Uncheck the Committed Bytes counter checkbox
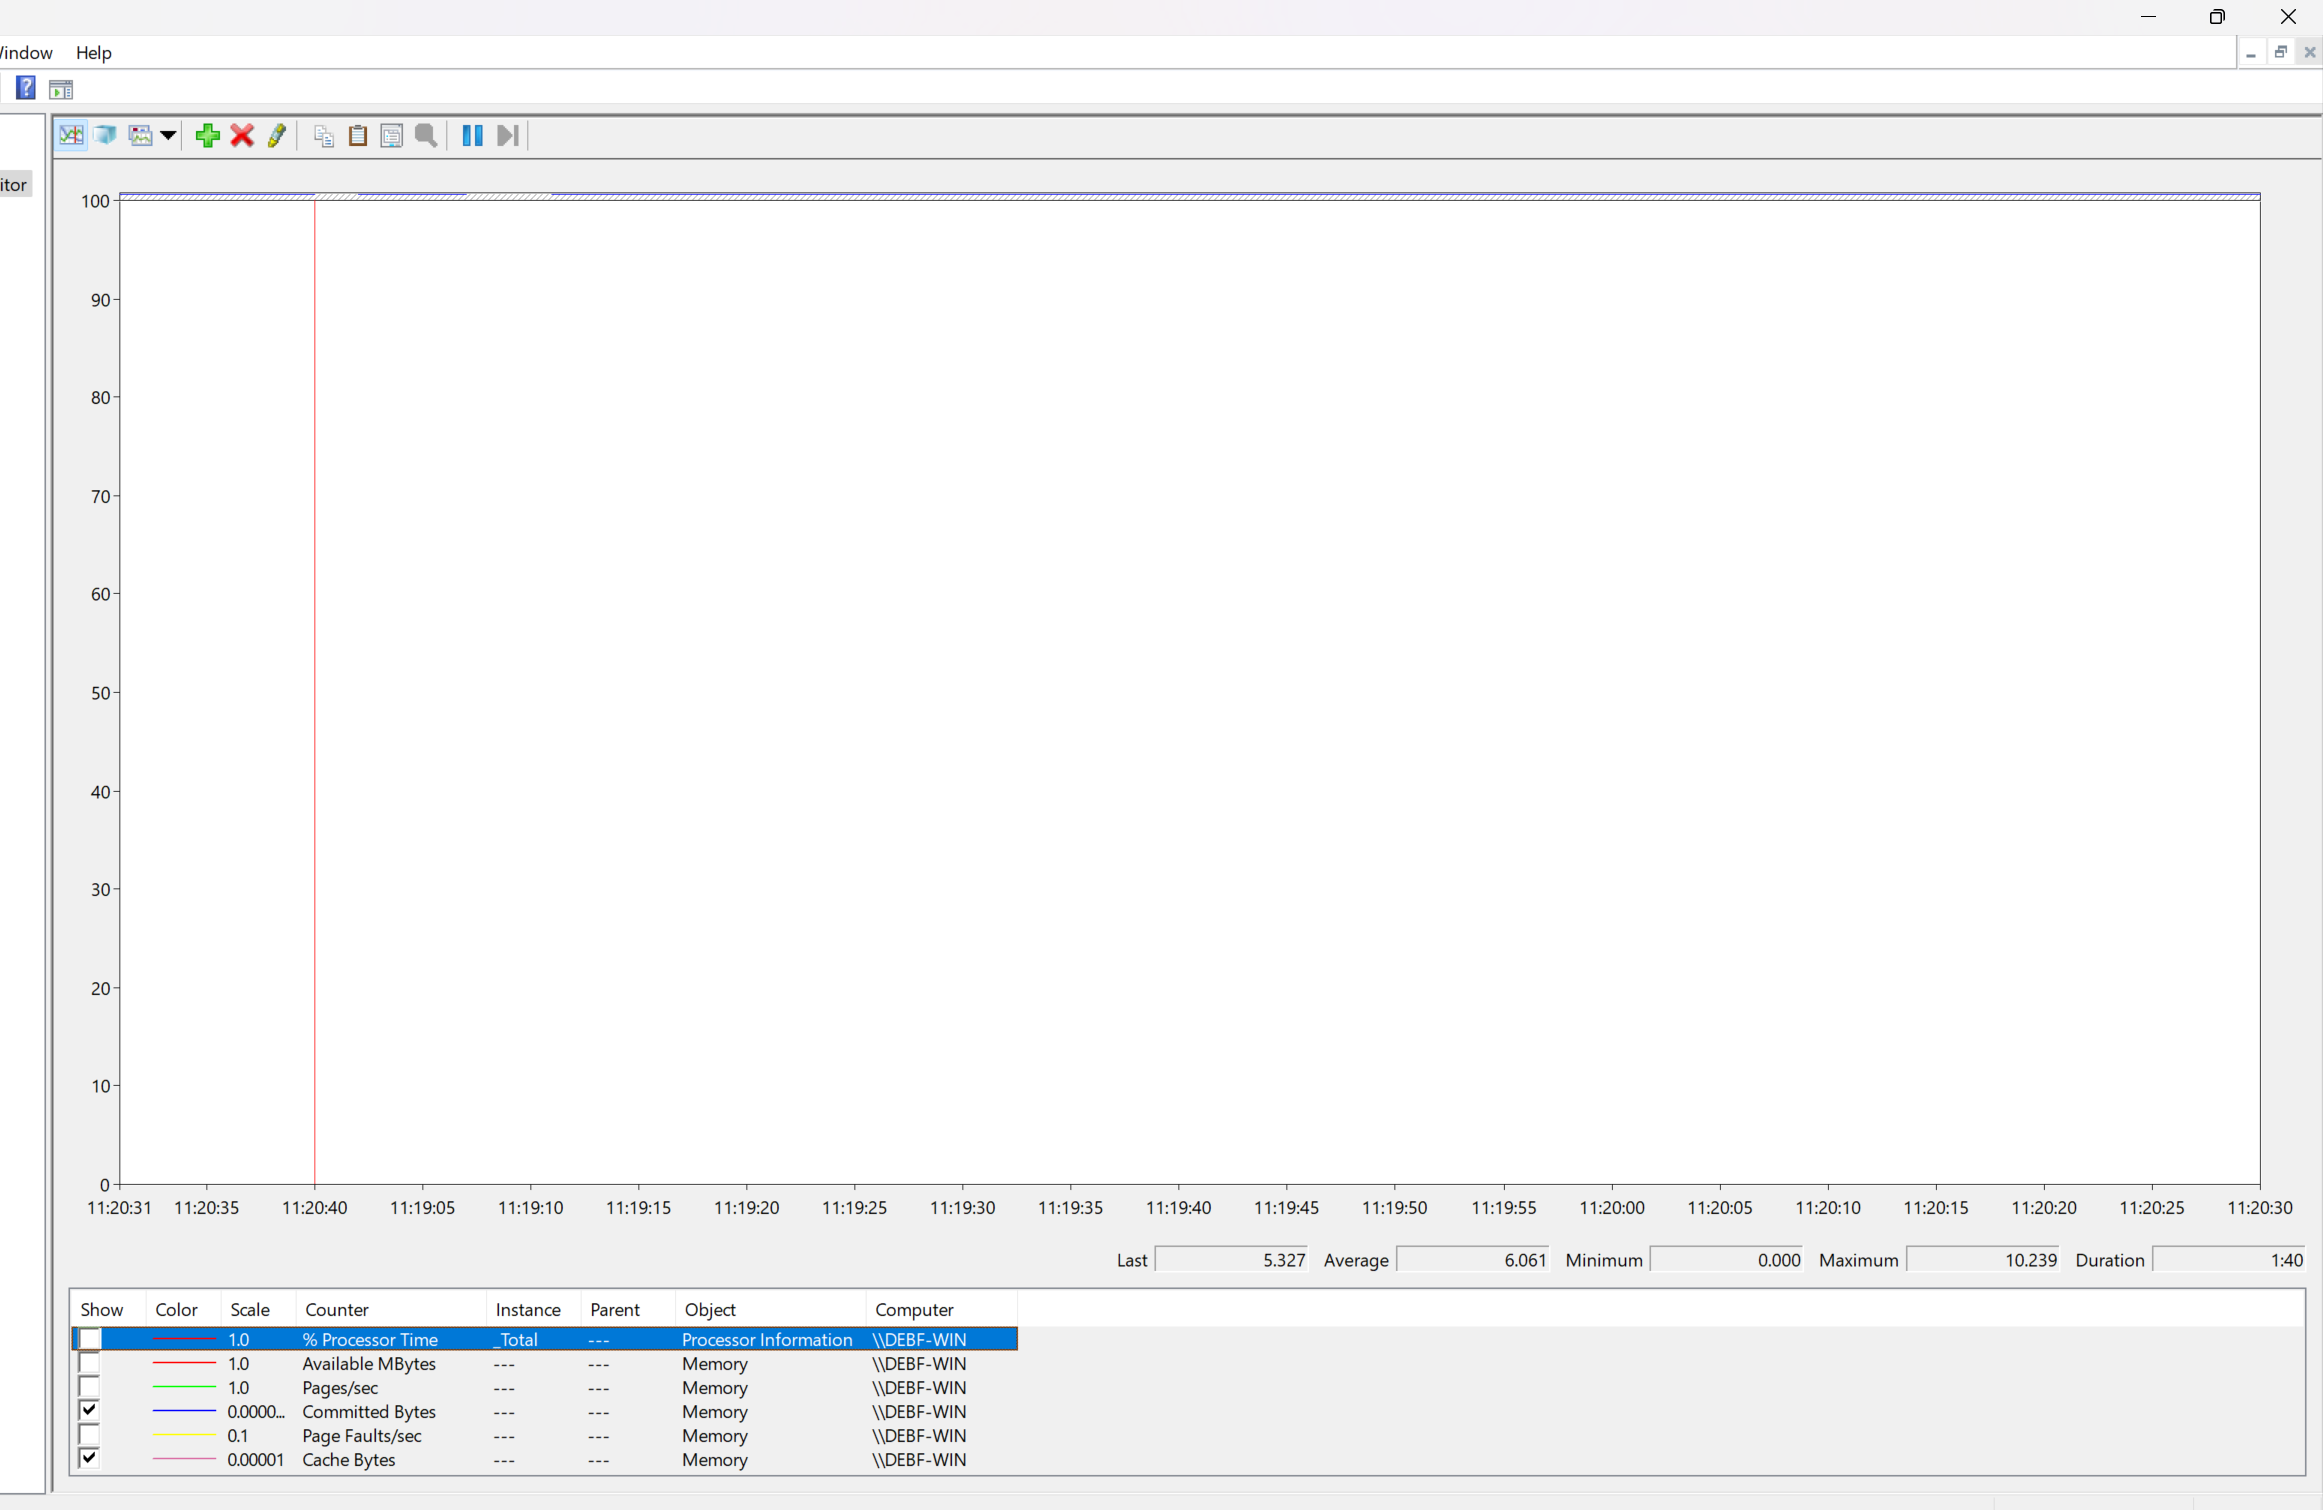 click(89, 1411)
